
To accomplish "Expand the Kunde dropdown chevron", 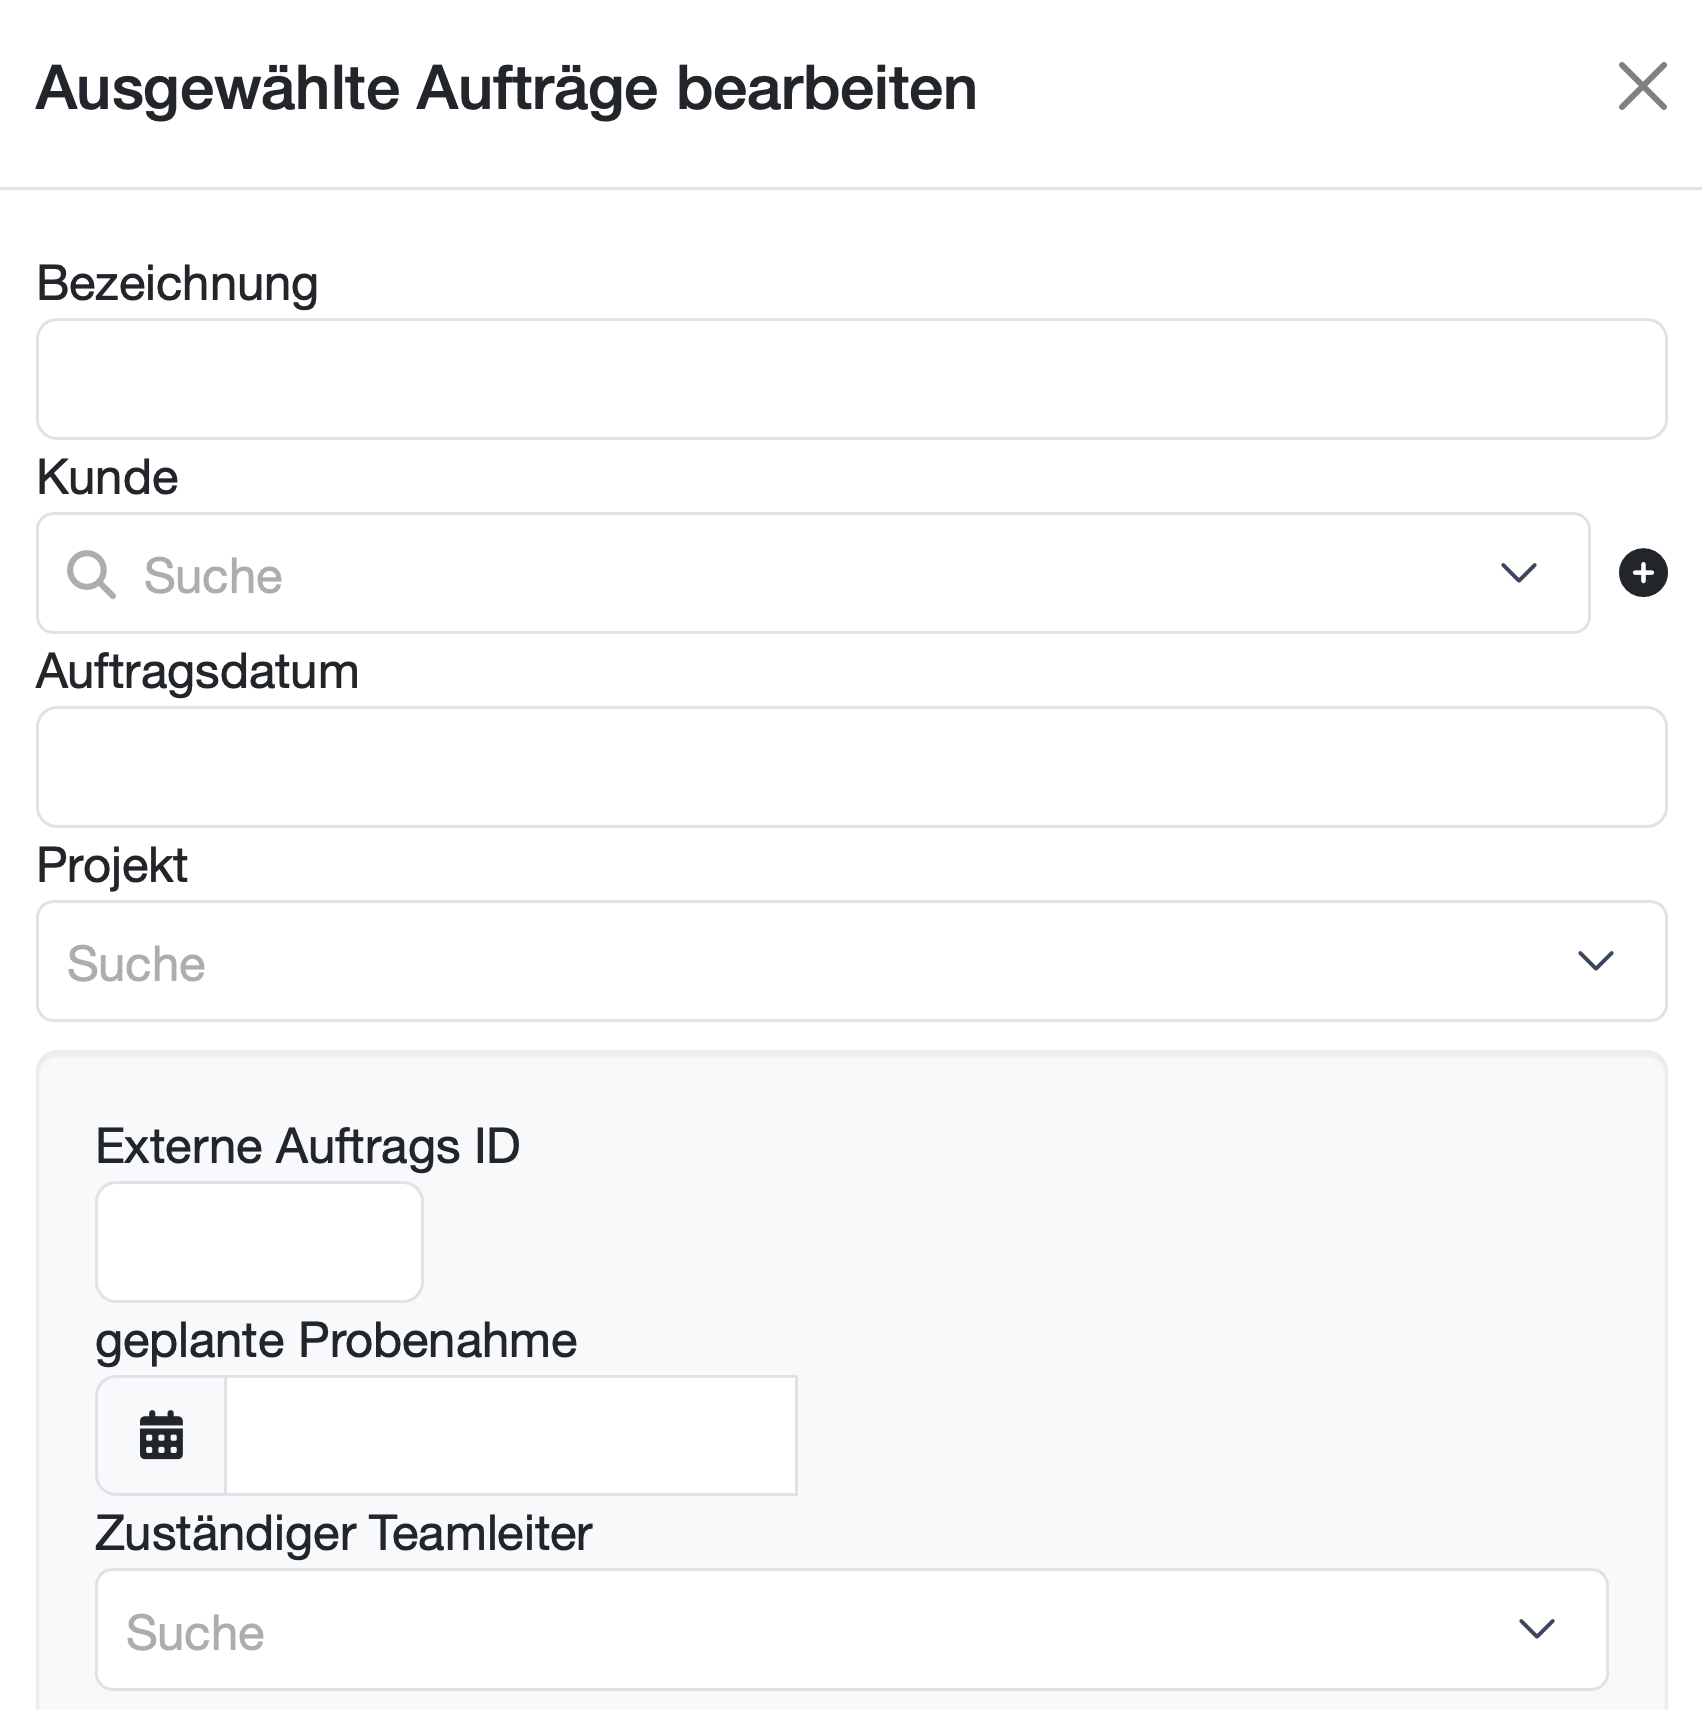I will click(1518, 573).
